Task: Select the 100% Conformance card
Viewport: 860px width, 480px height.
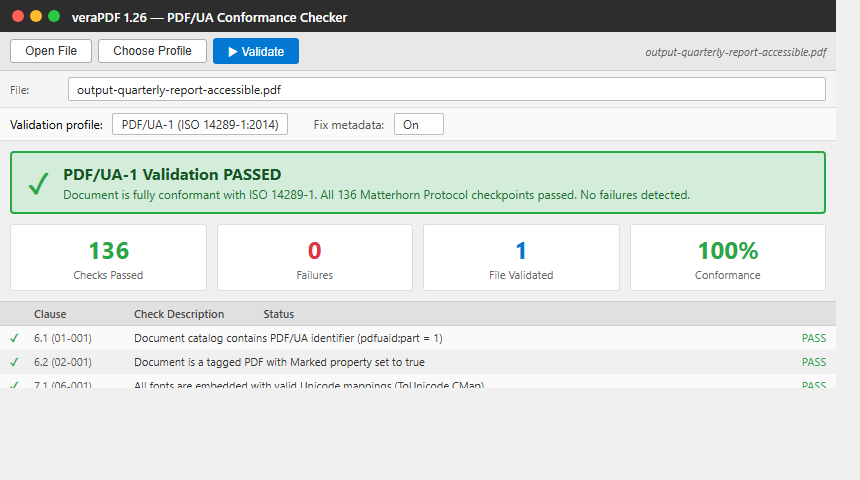Action: pos(728,257)
